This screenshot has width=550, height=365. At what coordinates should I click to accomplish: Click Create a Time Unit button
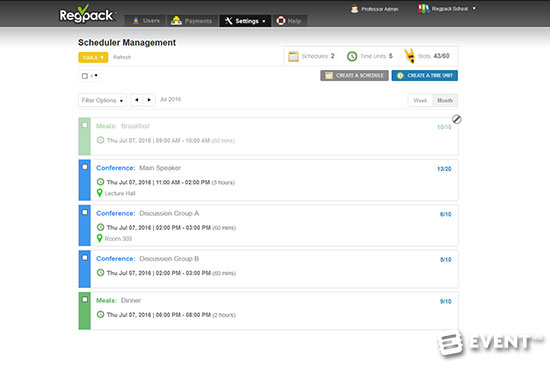[x=424, y=75]
